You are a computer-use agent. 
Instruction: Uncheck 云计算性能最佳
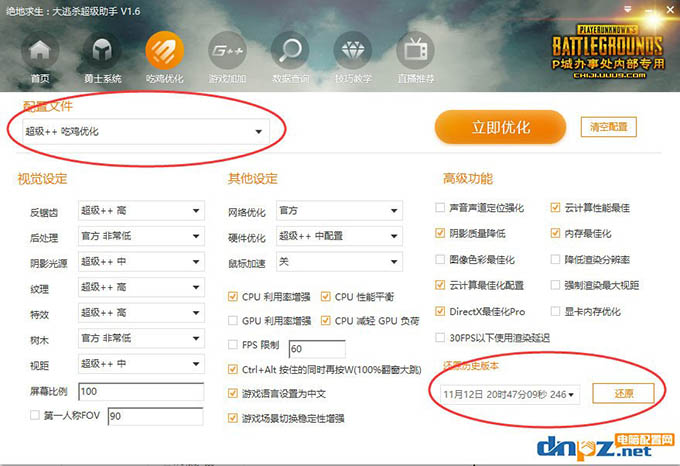555,208
